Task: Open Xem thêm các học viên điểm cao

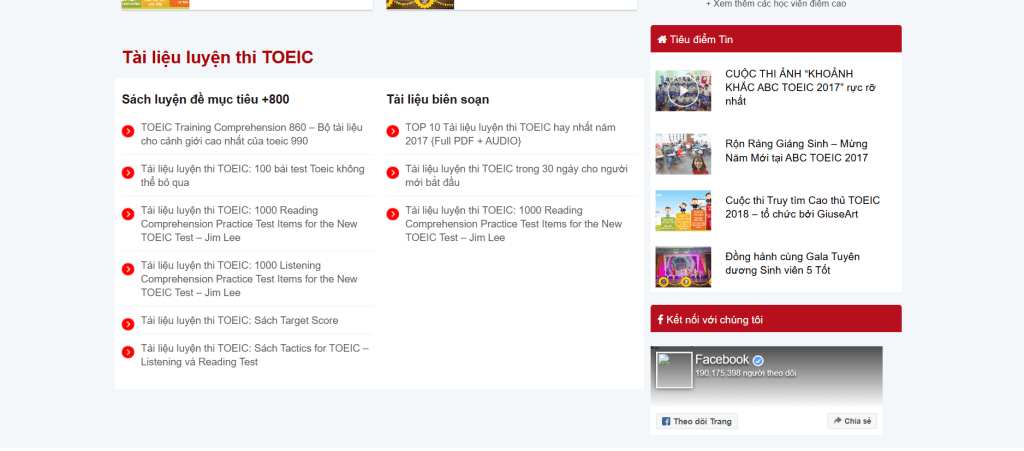Action: tap(776, 5)
